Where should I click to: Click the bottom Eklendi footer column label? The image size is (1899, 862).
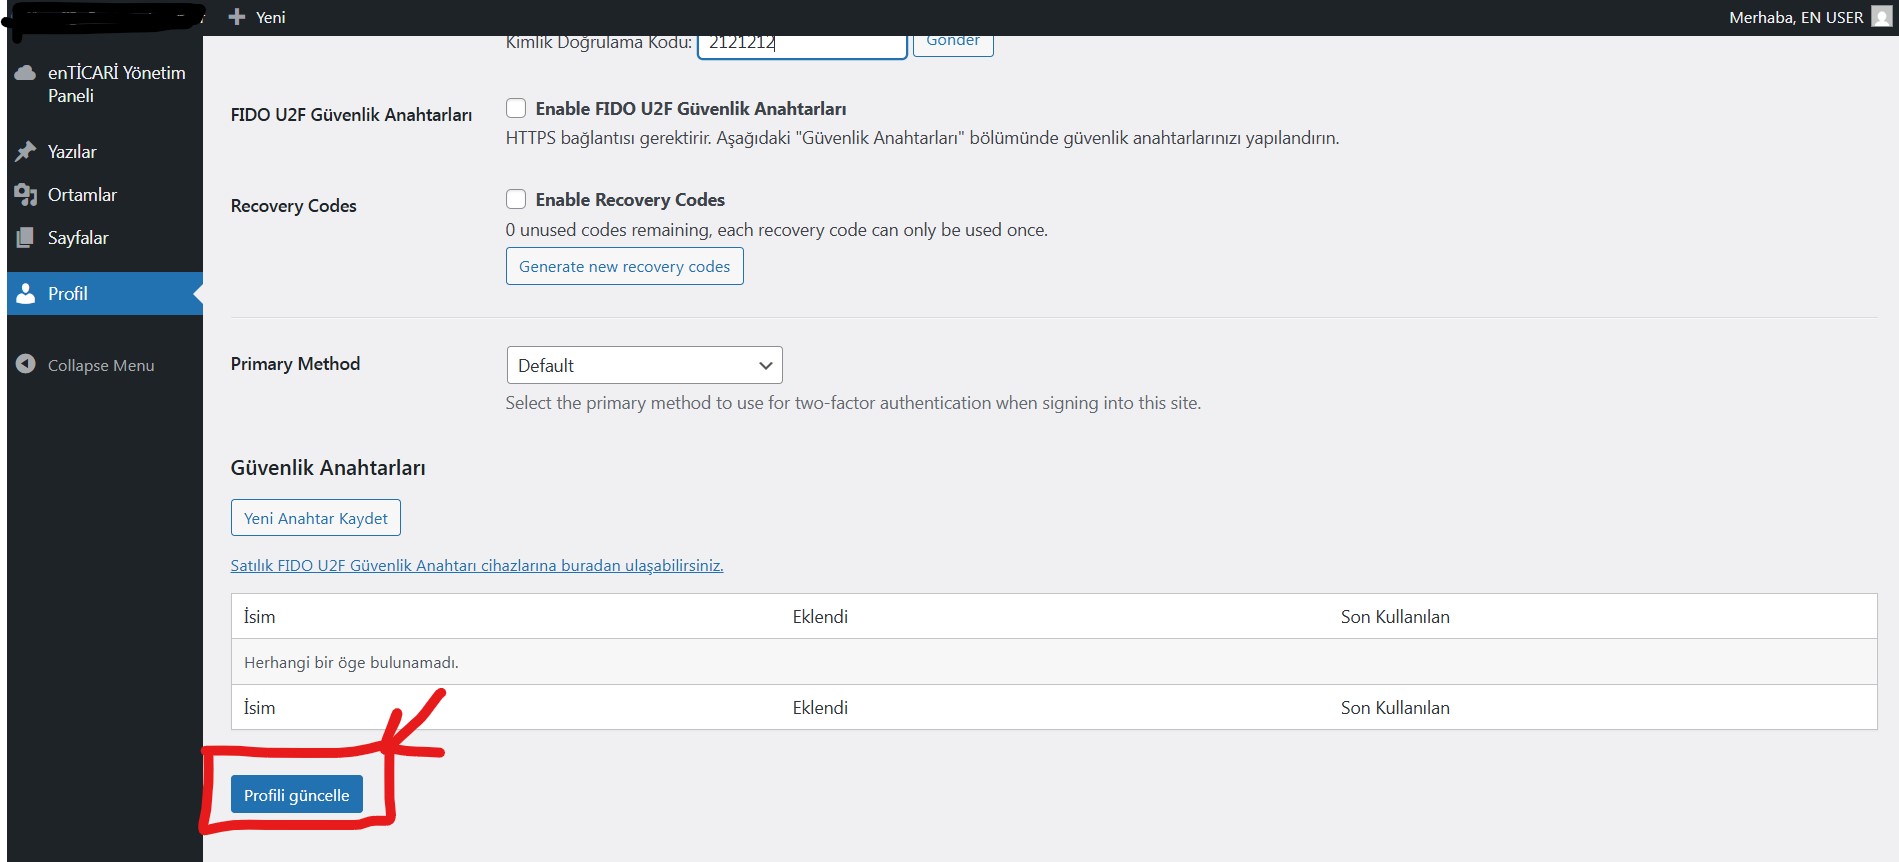click(x=820, y=708)
